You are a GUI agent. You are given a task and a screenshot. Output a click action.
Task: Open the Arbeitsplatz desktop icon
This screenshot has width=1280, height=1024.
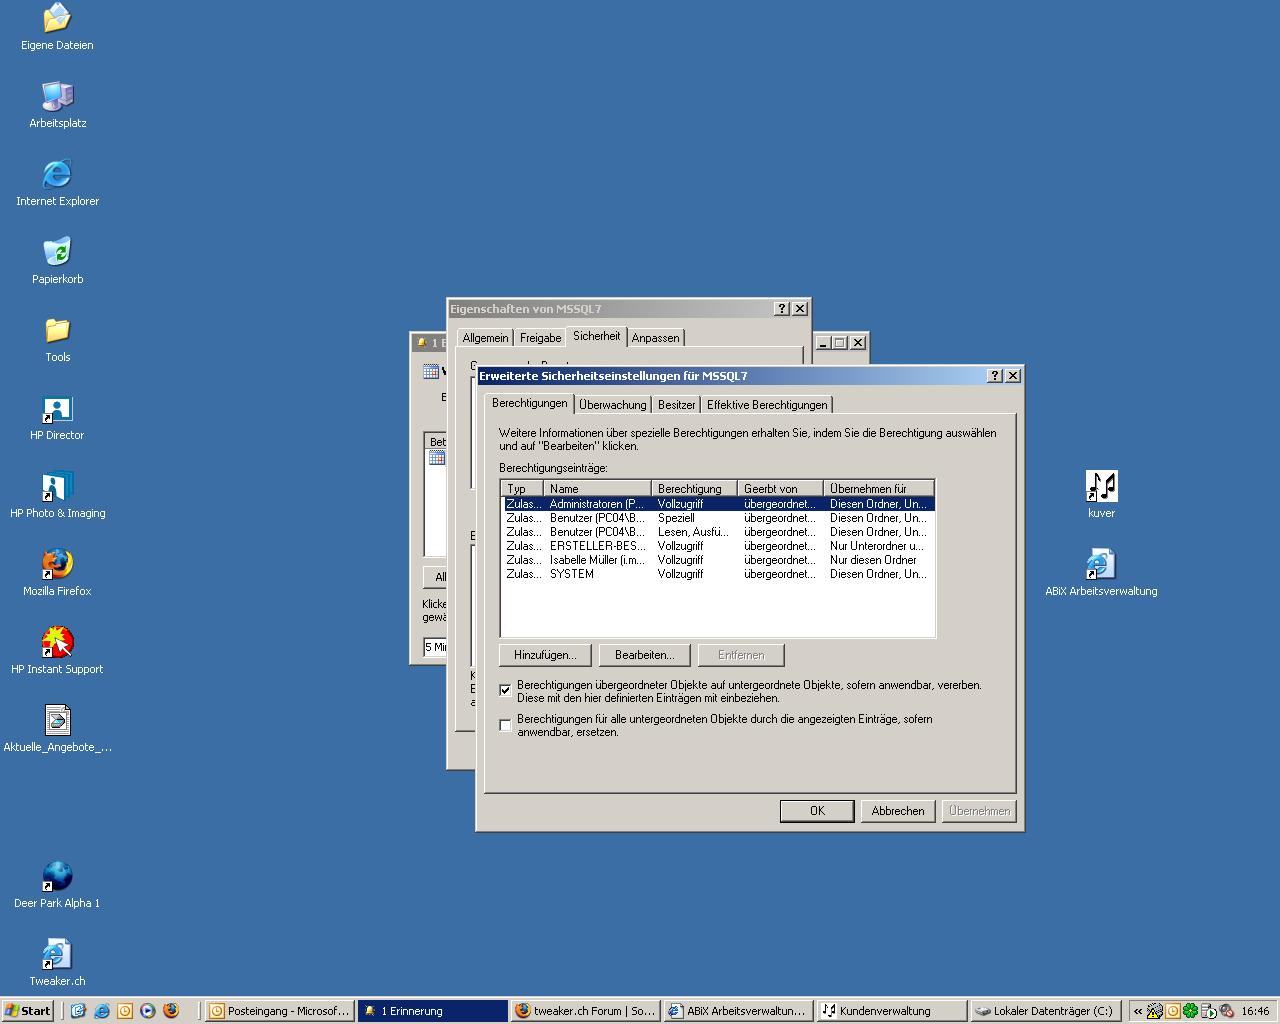click(57, 97)
